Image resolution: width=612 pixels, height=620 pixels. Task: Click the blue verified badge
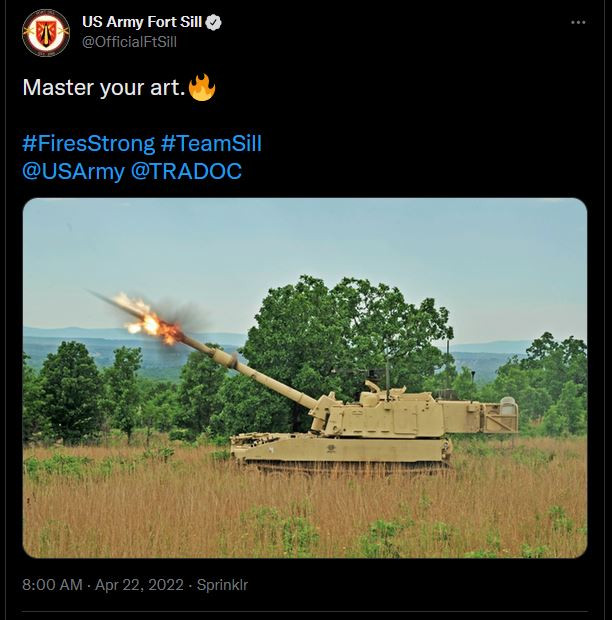click(214, 23)
